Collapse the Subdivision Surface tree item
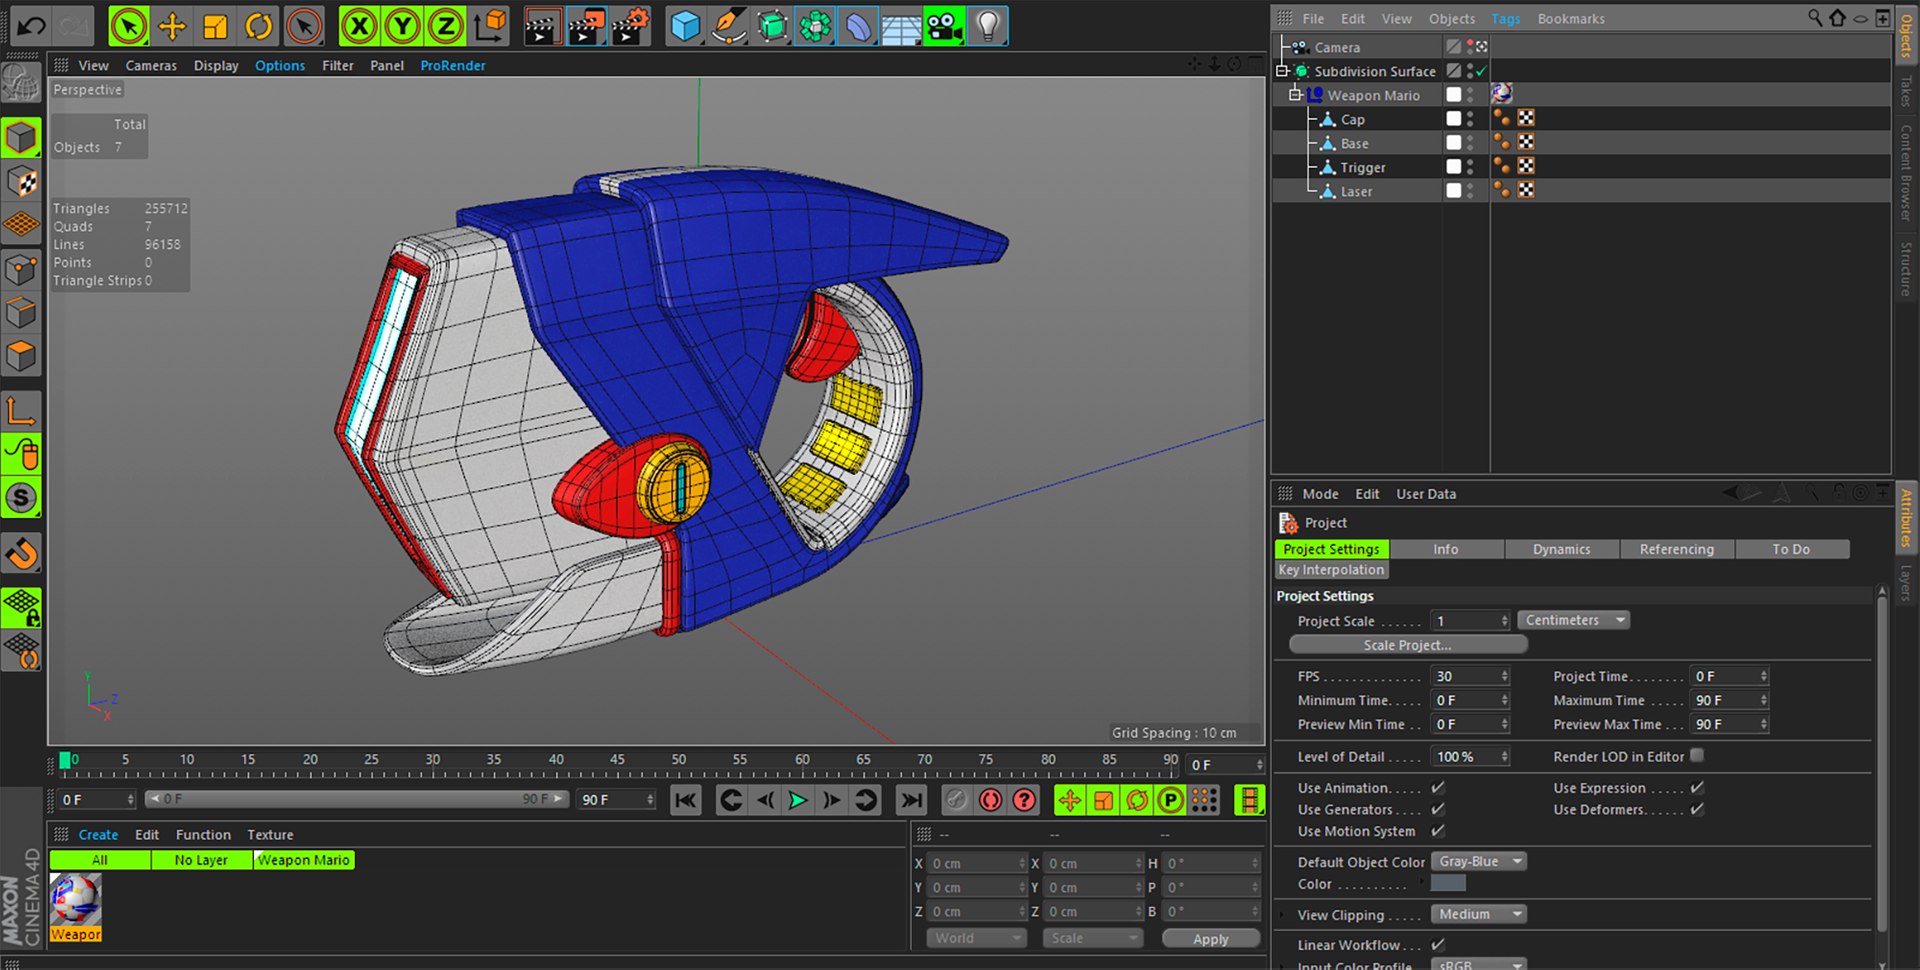Screen dimensions: 1920x970 (x=1282, y=71)
